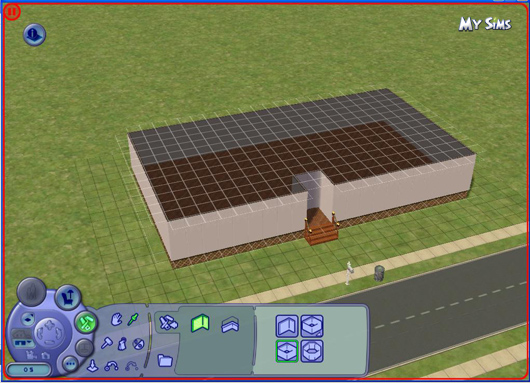Choose the sledgehammer demolish tool
Screen dimensions: 530x383
(106, 343)
